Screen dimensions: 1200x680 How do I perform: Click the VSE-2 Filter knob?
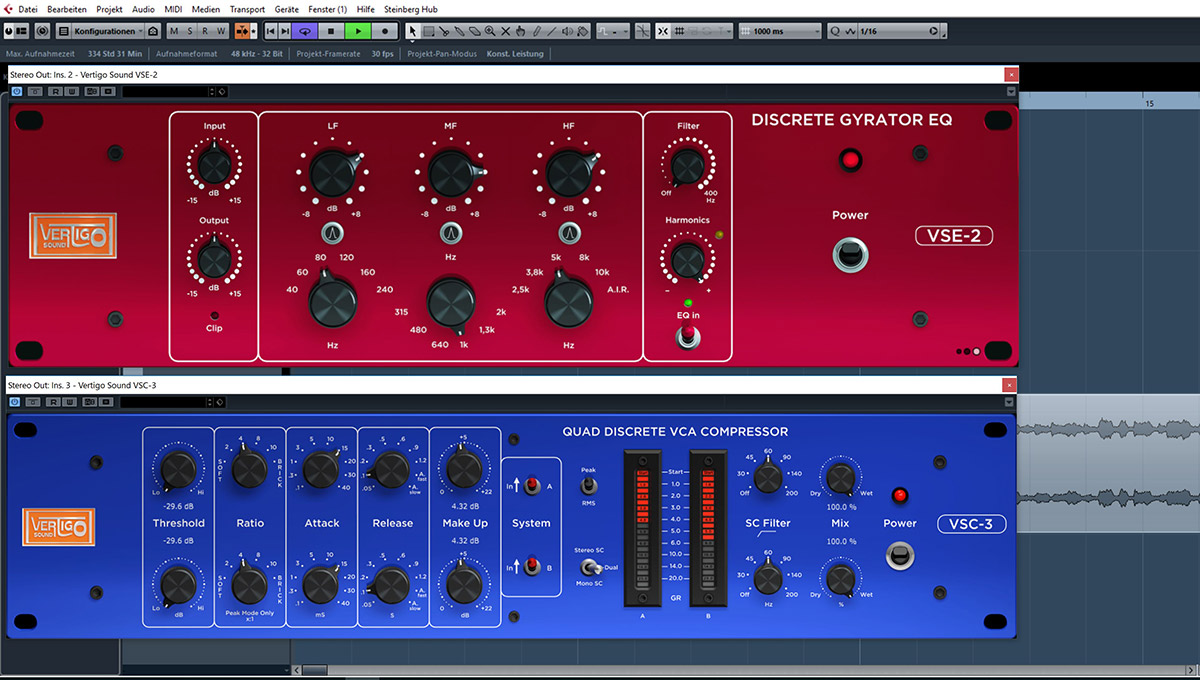tap(688, 166)
